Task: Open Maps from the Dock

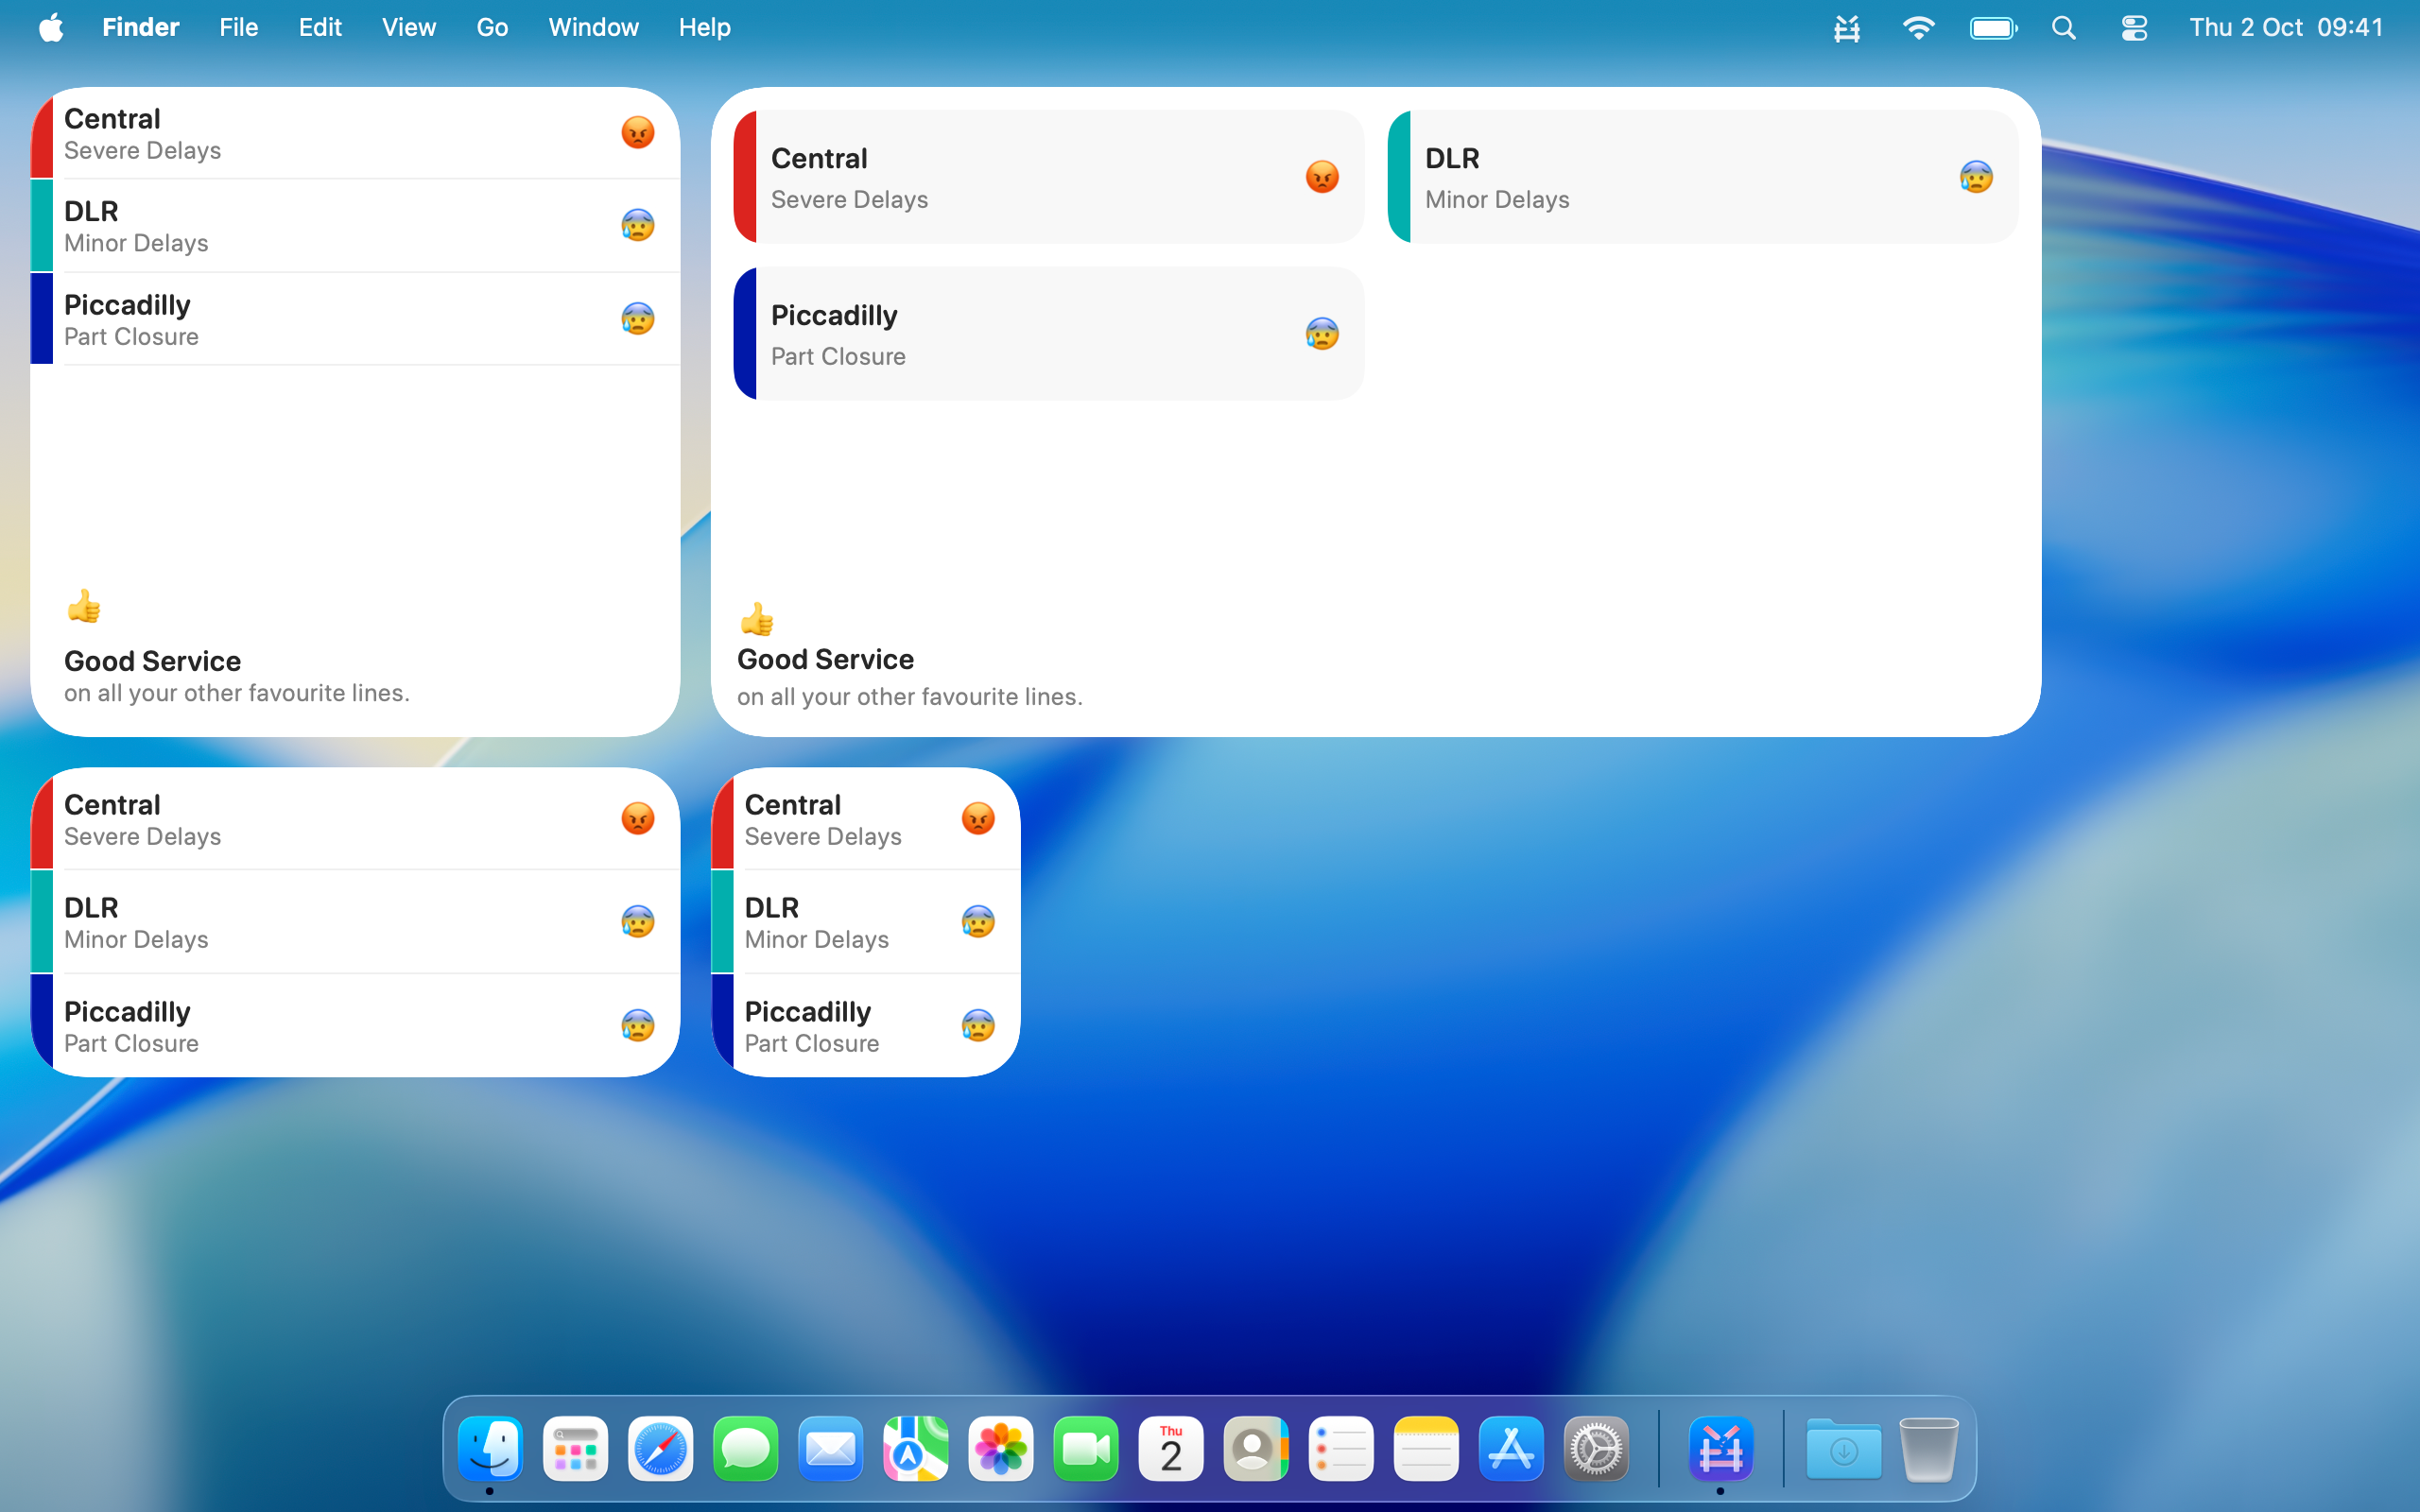Action: [915, 1448]
